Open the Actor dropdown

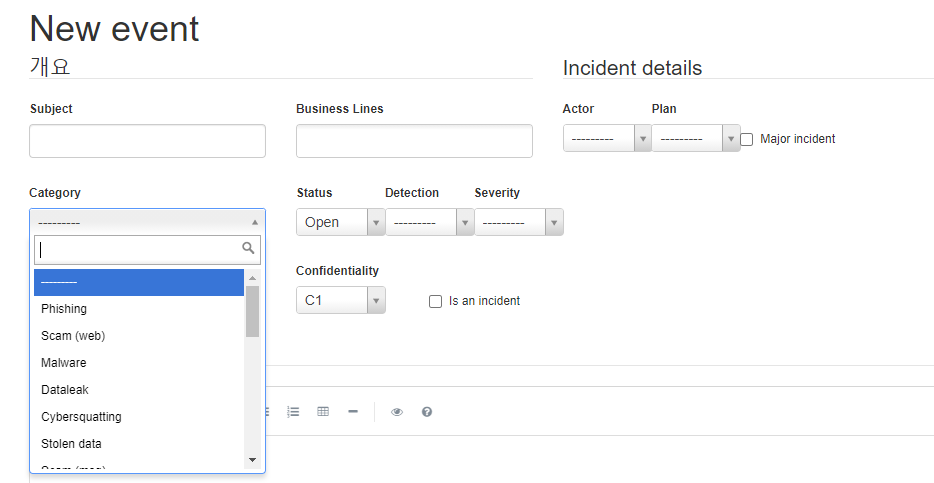pos(607,138)
